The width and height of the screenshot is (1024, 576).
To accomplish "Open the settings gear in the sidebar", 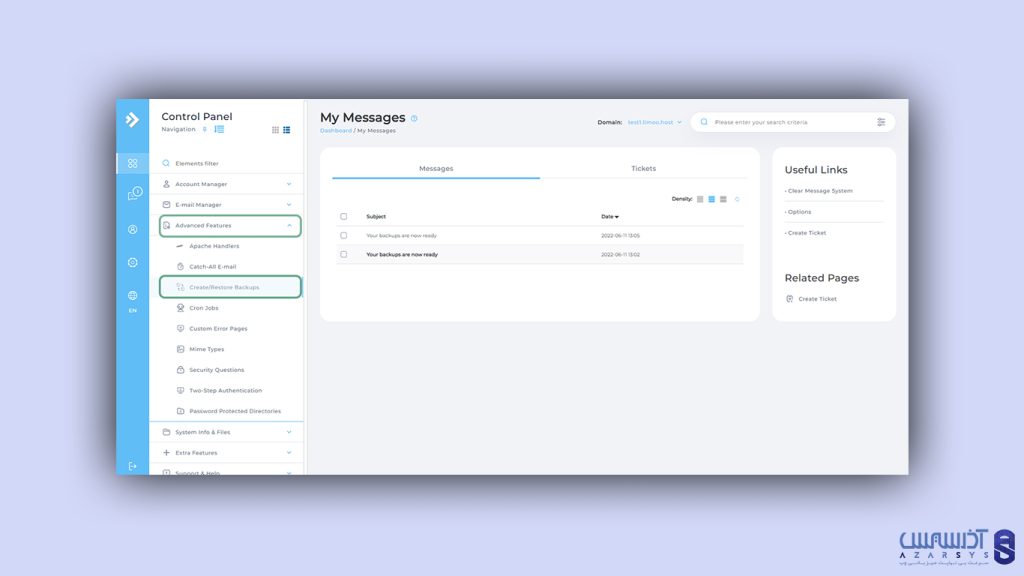I will [132, 262].
